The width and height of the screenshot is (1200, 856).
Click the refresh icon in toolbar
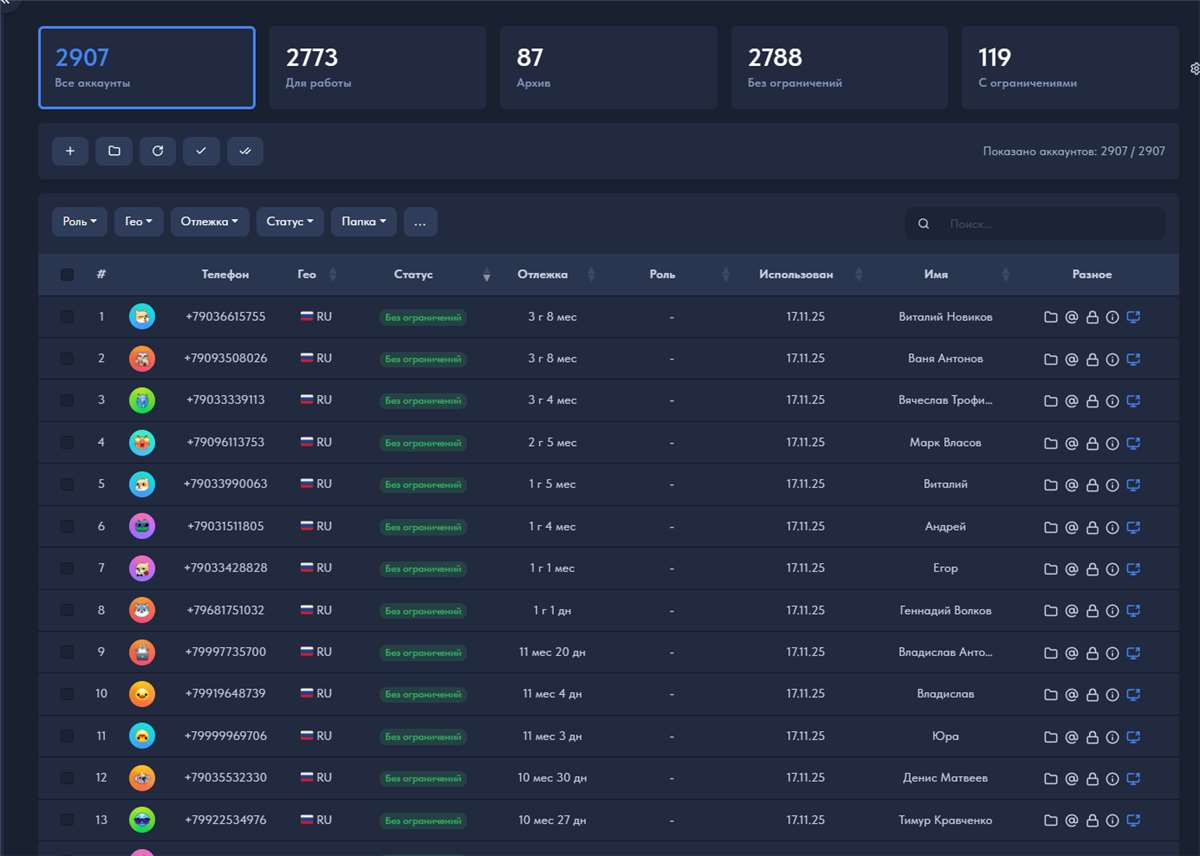[158, 151]
